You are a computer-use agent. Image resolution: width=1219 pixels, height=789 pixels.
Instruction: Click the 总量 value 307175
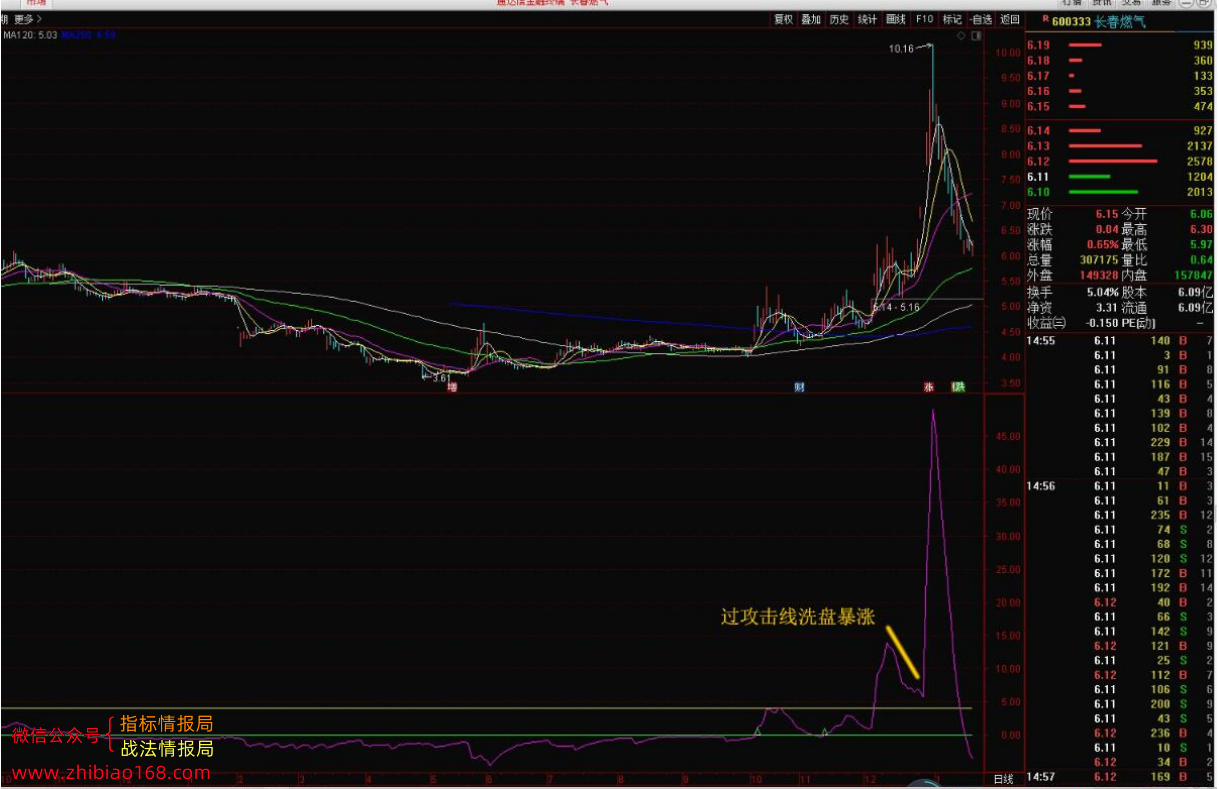(1100, 260)
